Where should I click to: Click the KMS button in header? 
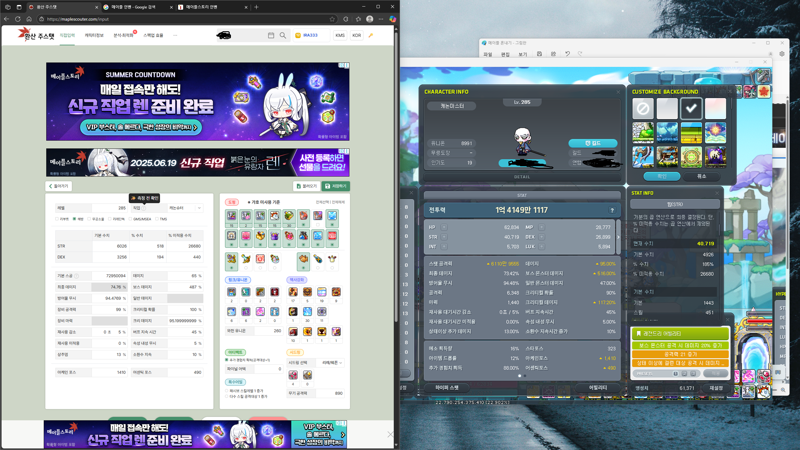click(340, 35)
